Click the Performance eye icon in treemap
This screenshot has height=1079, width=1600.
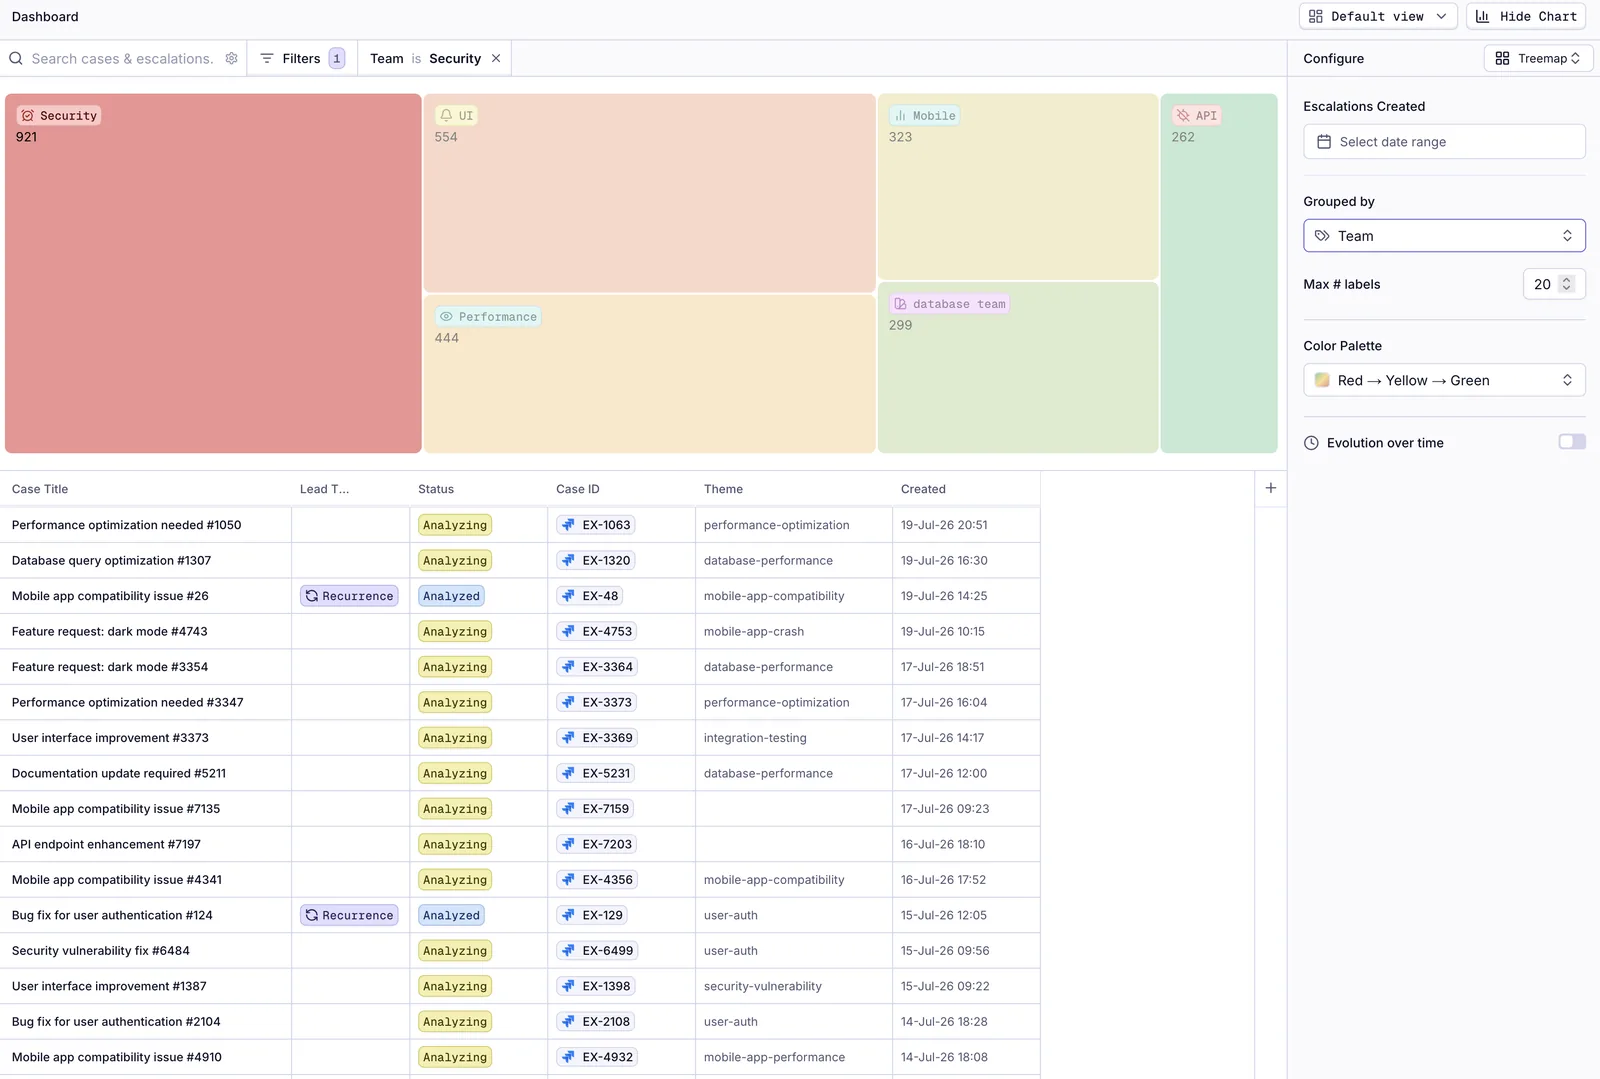click(x=446, y=317)
